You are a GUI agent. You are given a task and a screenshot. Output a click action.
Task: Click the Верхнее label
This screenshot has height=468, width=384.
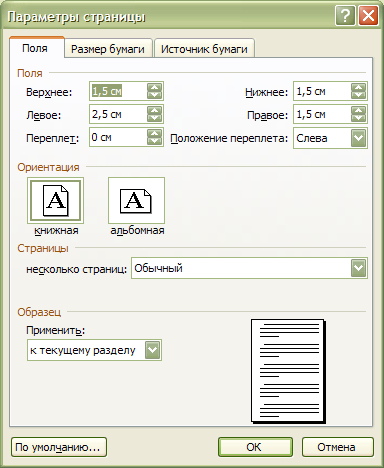click(49, 92)
